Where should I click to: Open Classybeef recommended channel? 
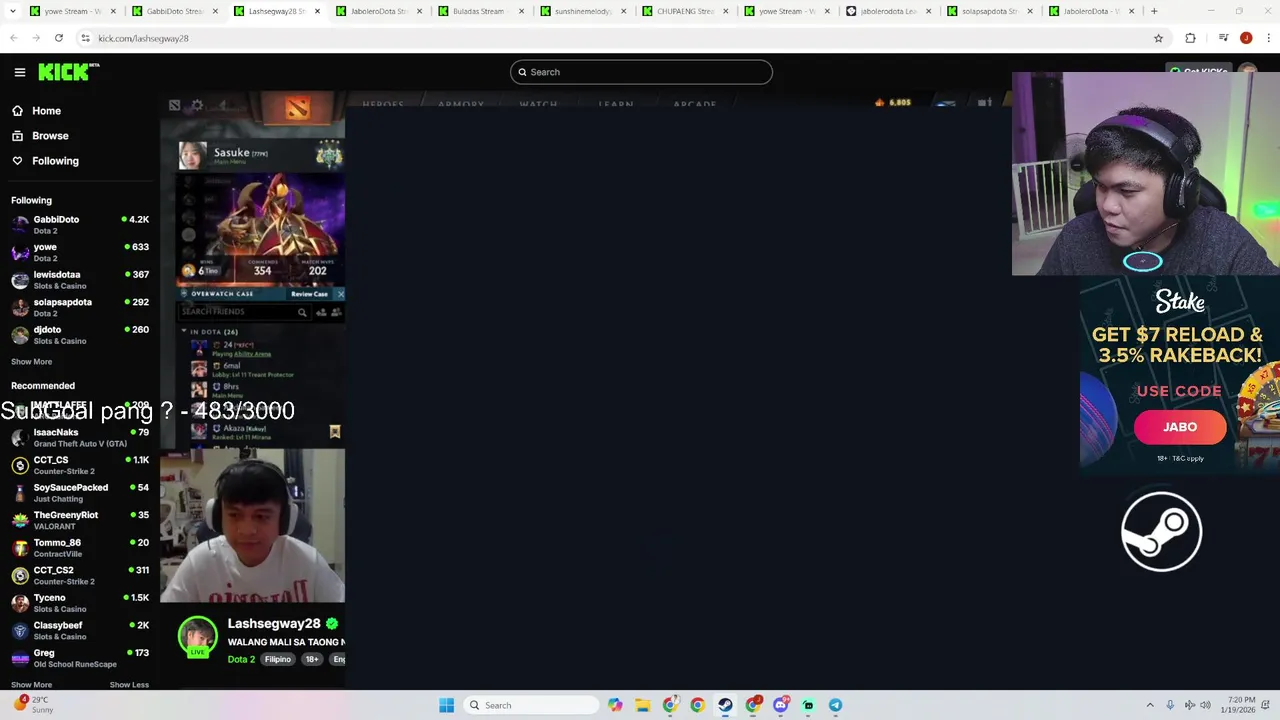tap(80, 630)
